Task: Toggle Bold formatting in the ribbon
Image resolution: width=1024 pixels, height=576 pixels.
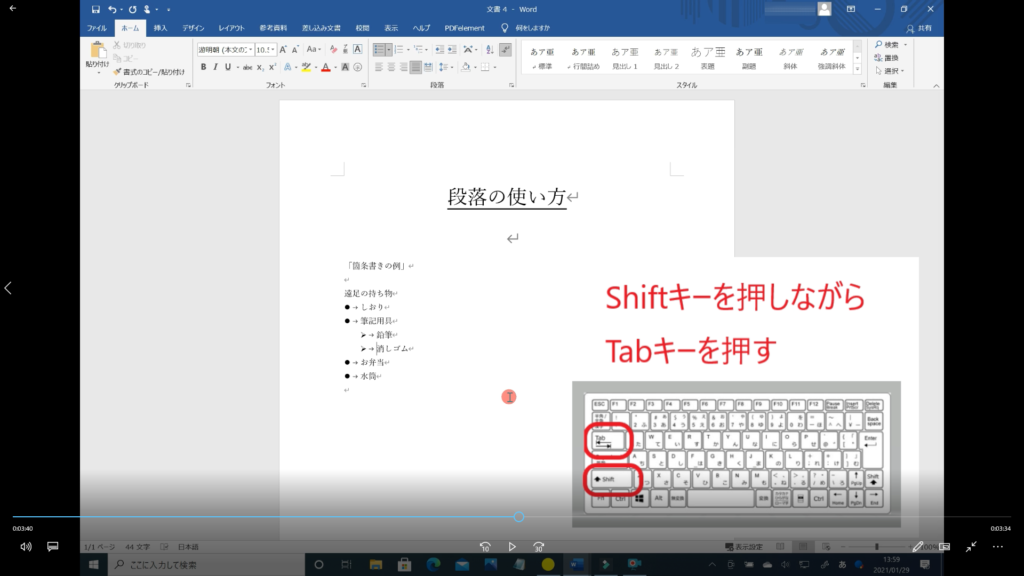Action: [203, 67]
